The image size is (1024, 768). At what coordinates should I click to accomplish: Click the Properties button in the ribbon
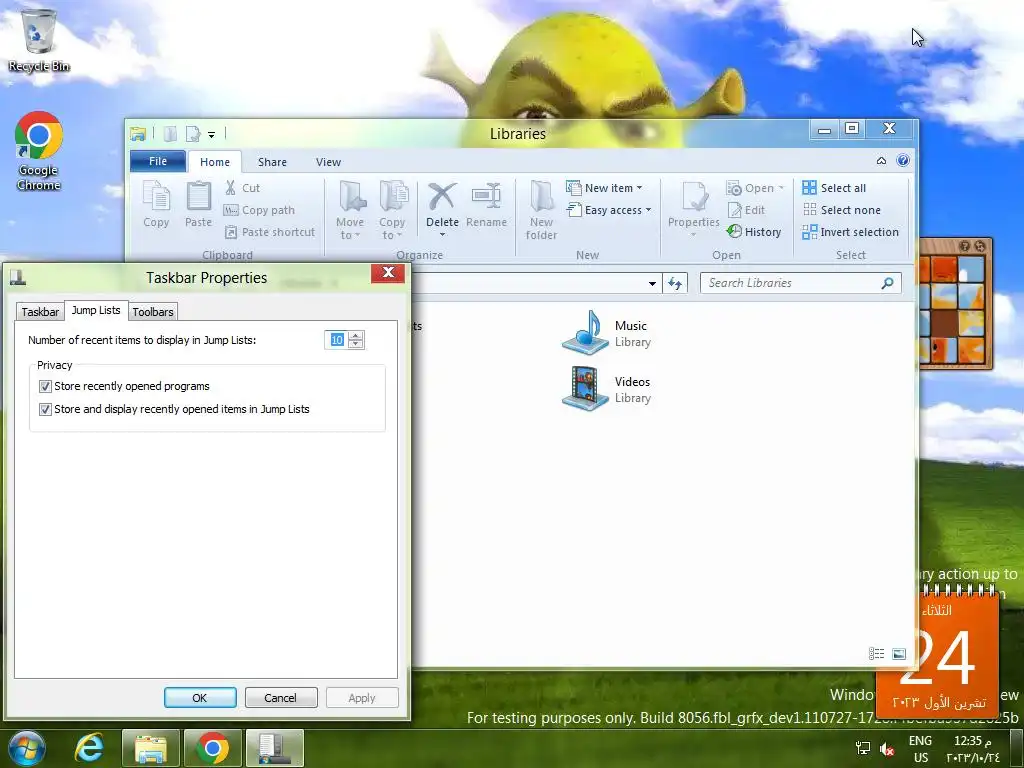(694, 210)
